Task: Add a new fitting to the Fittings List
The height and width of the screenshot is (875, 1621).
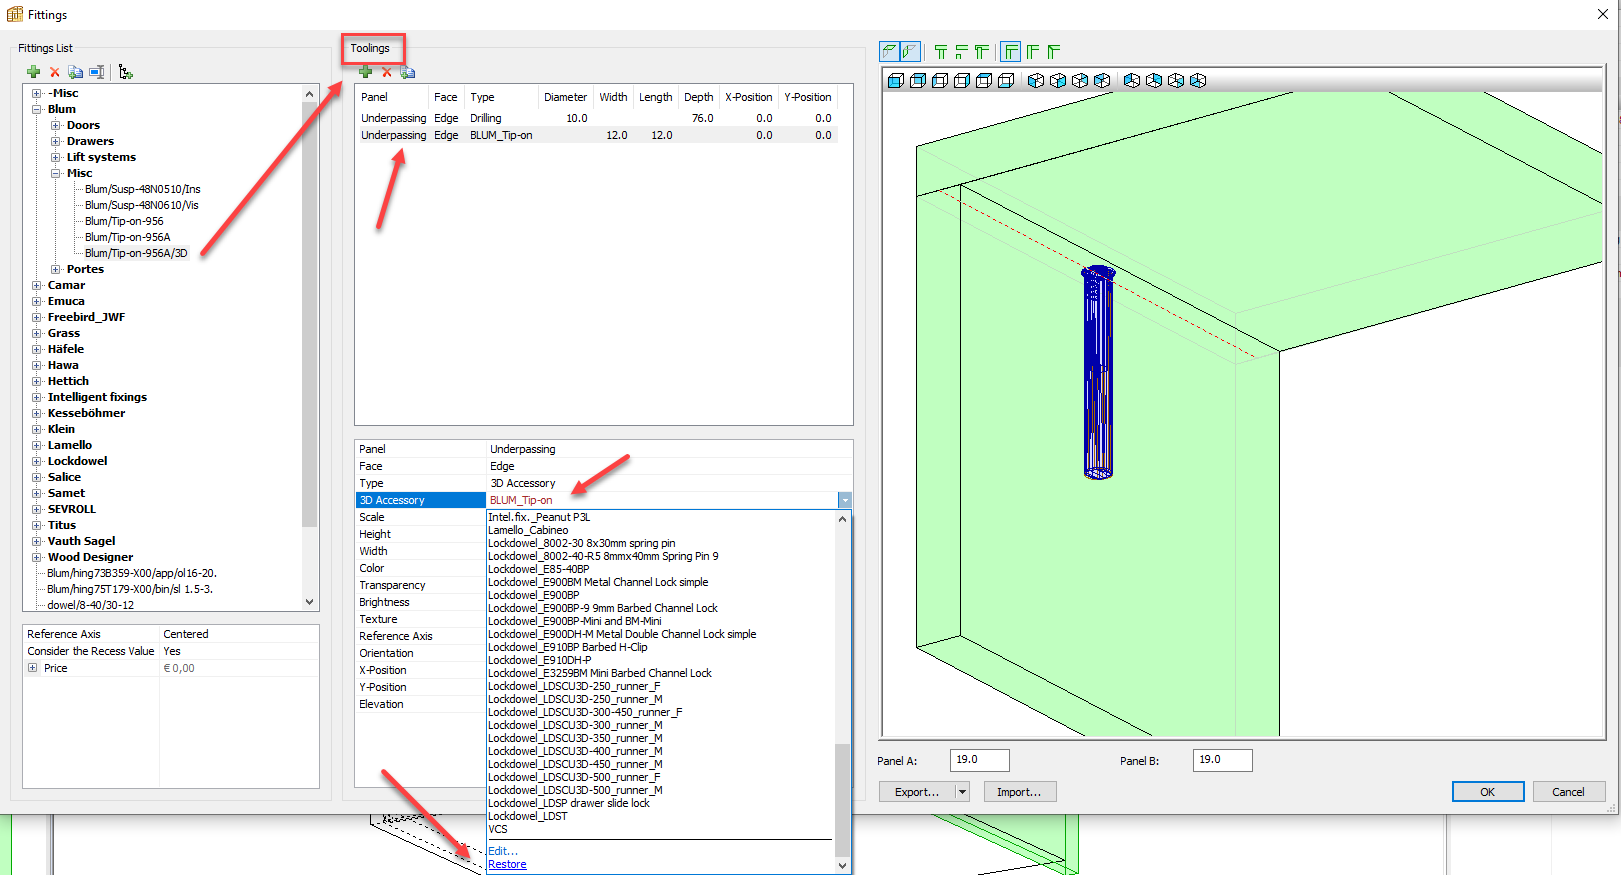Action: coord(34,72)
